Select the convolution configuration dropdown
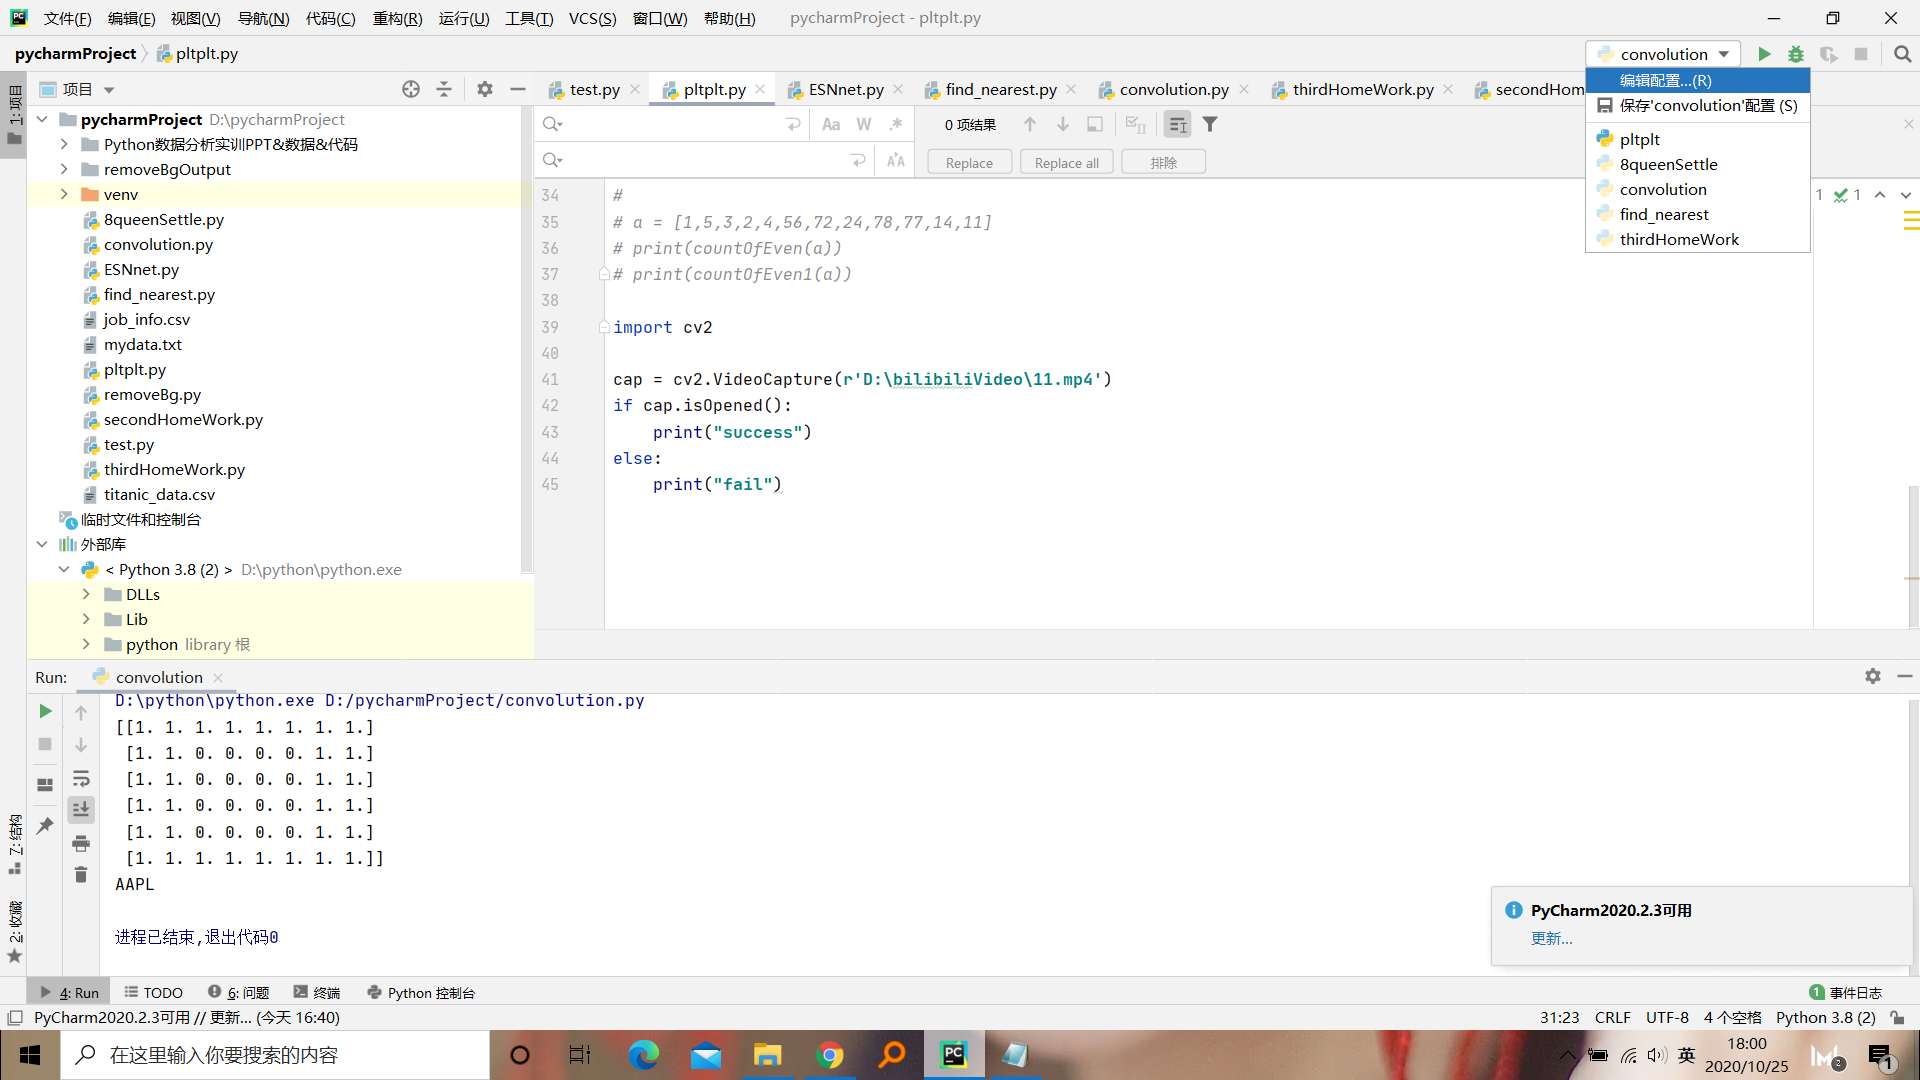Viewport: 1920px width, 1080px height. (1667, 53)
